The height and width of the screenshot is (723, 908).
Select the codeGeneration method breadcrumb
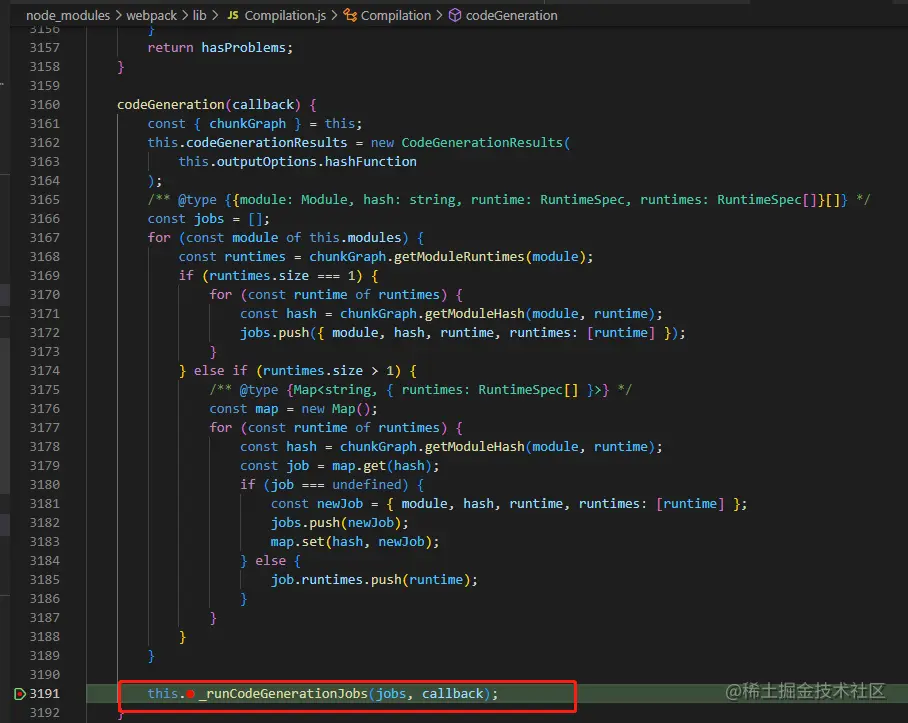click(x=511, y=16)
